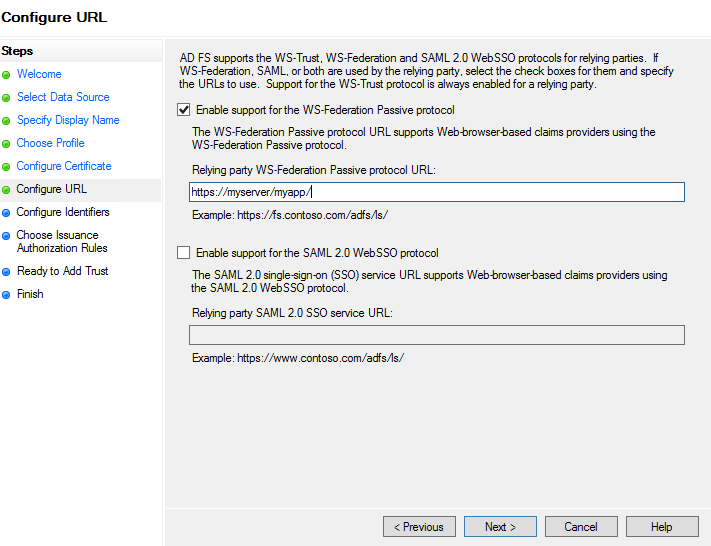
Task: Go to the Next wizard page
Action: 500,526
